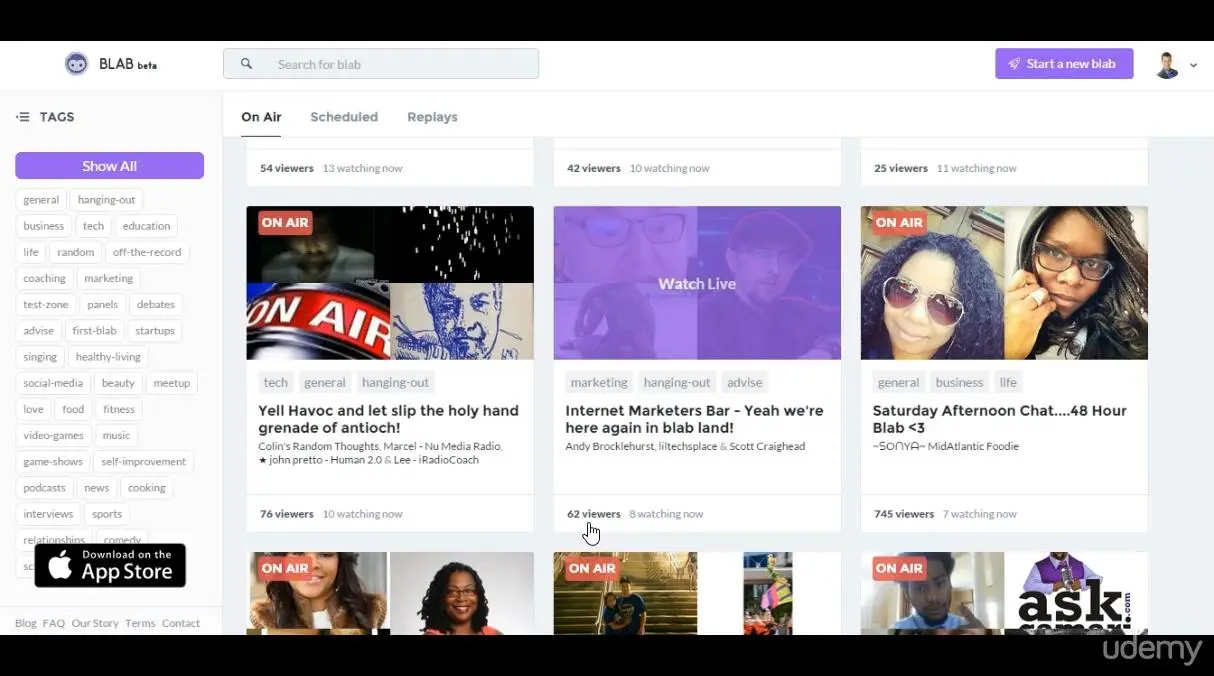Select the 'fitness' tag
Screen dimensions: 1214x676
coord(119,409)
